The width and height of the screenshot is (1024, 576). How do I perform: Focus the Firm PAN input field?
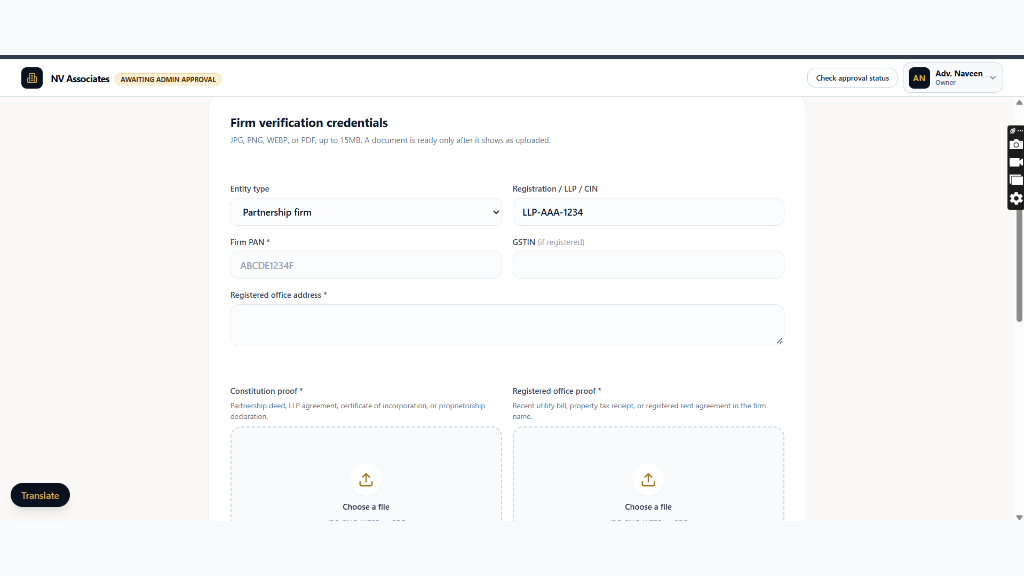point(366,265)
